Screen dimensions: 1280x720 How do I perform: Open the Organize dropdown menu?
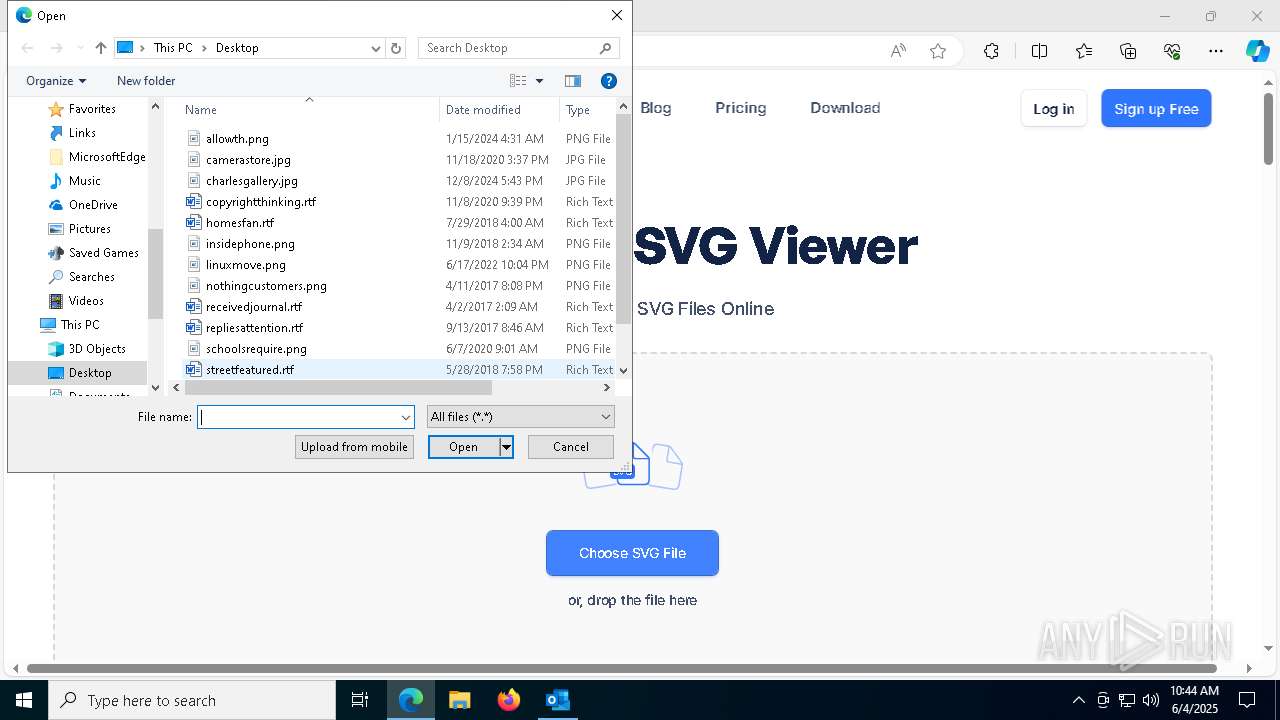click(56, 81)
